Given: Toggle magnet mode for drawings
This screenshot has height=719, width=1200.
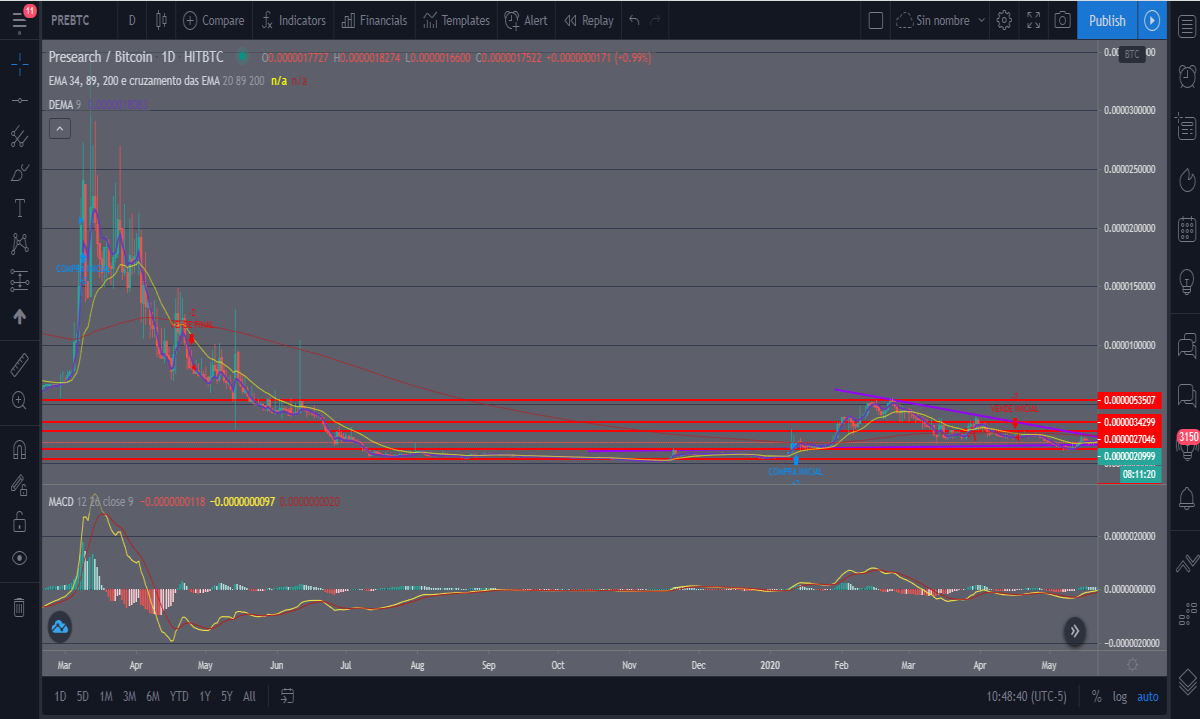Looking at the screenshot, I should click(x=19, y=448).
